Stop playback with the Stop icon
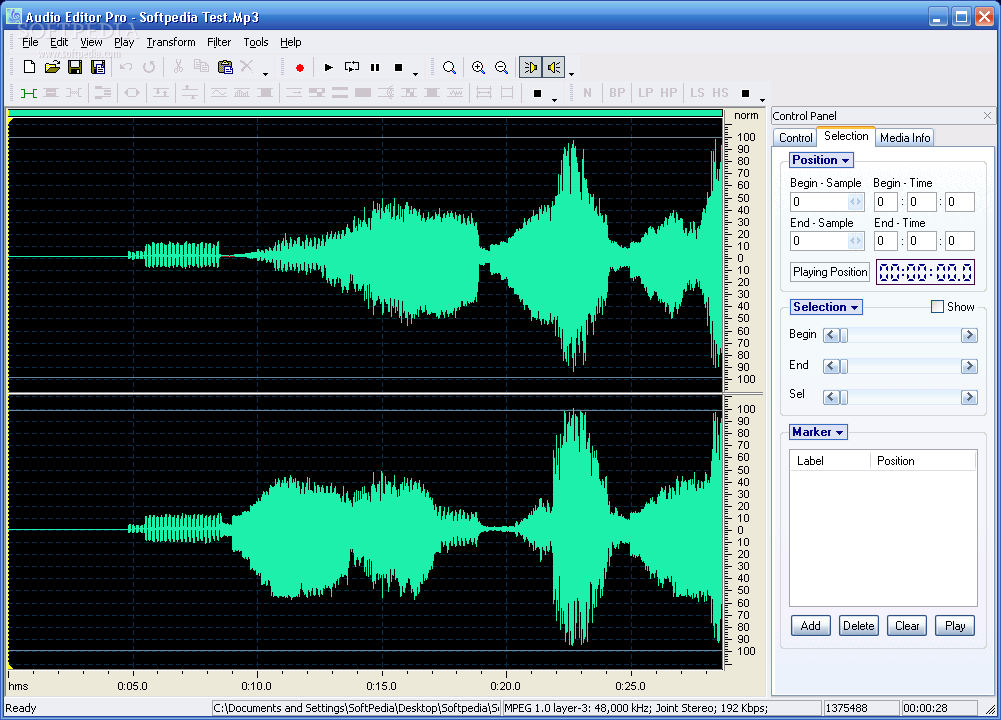The height and width of the screenshot is (720, 1001). tap(398, 67)
